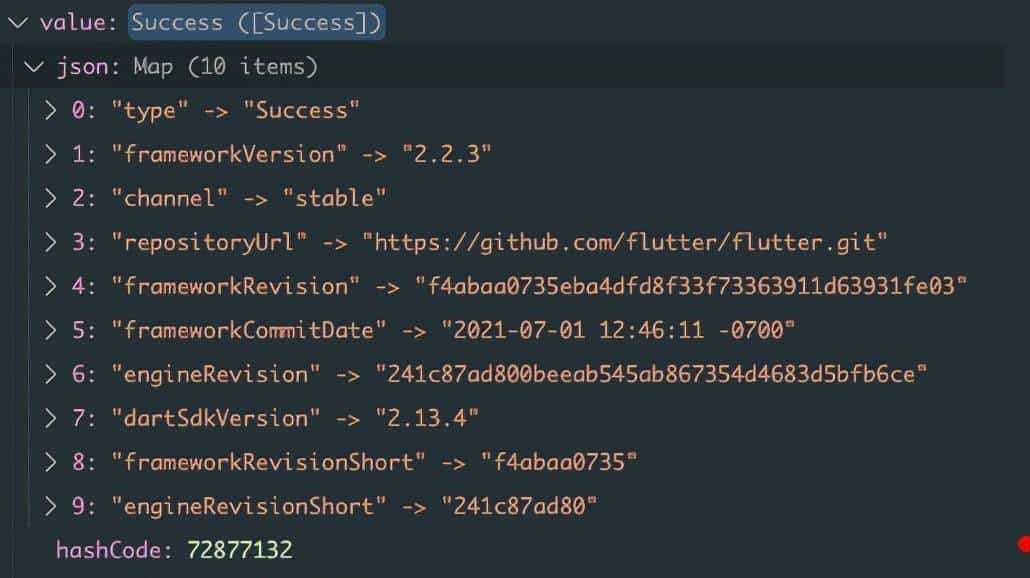Expand entry 6 "engineRevision" chevron
Viewport: 1030px width, 578px height.
tap(51, 374)
